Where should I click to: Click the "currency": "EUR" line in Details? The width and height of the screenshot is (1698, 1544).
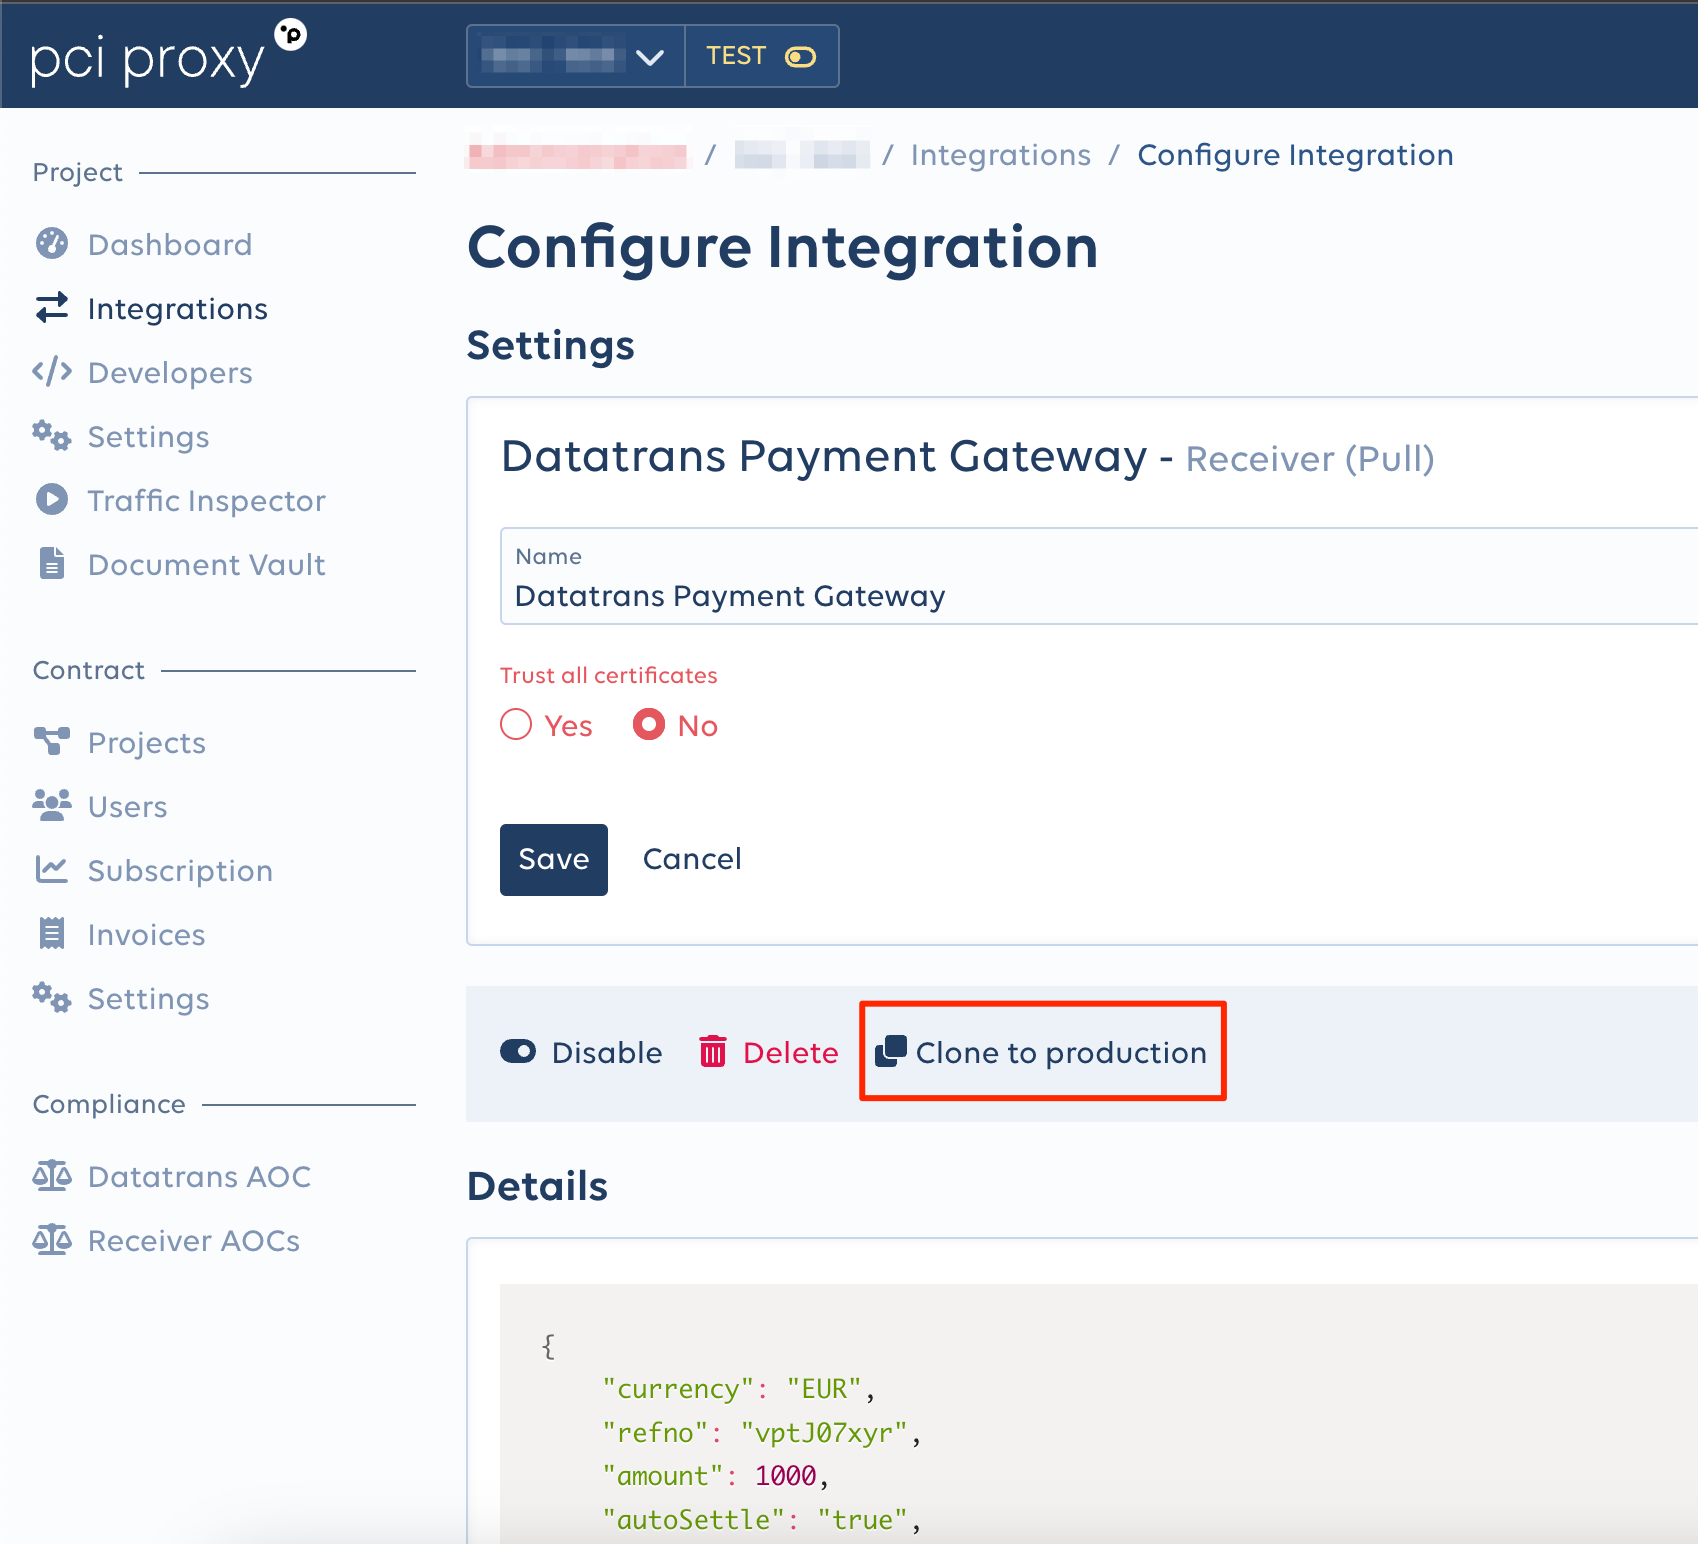pyautogui.click(x=739, y=1389)
